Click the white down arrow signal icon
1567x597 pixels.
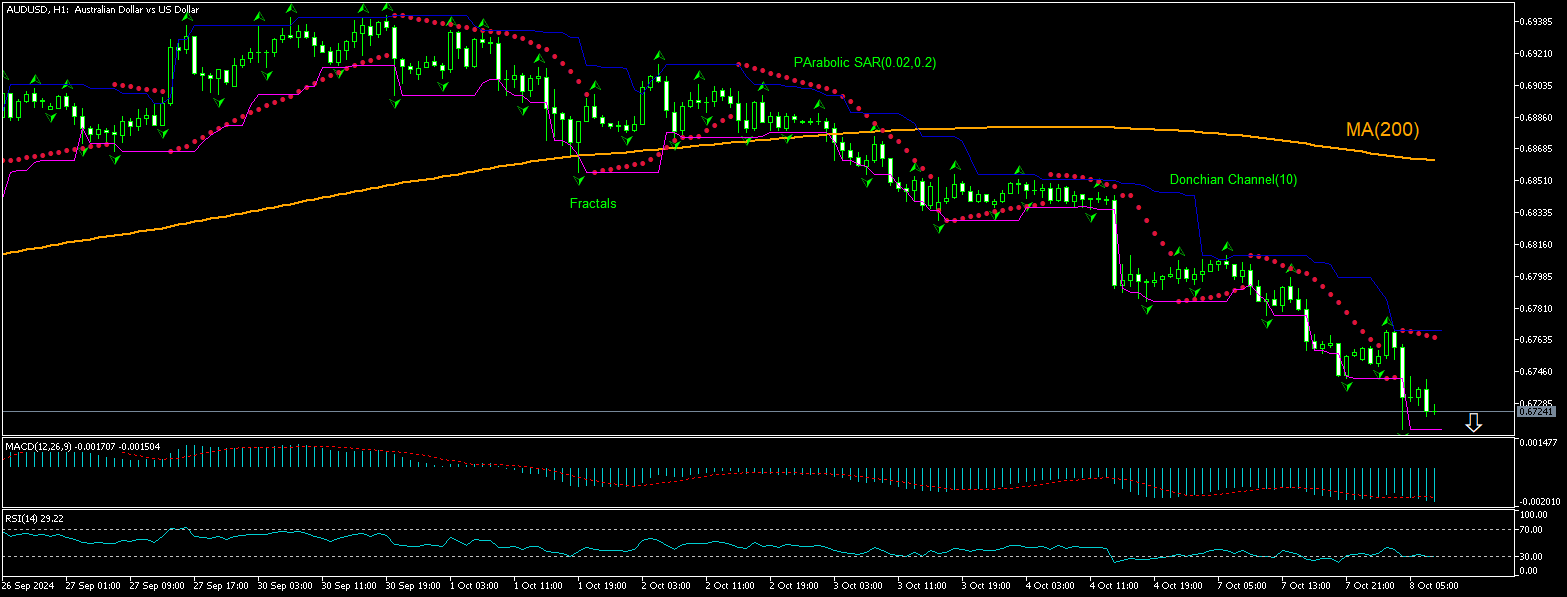(x=1473, y=423)
